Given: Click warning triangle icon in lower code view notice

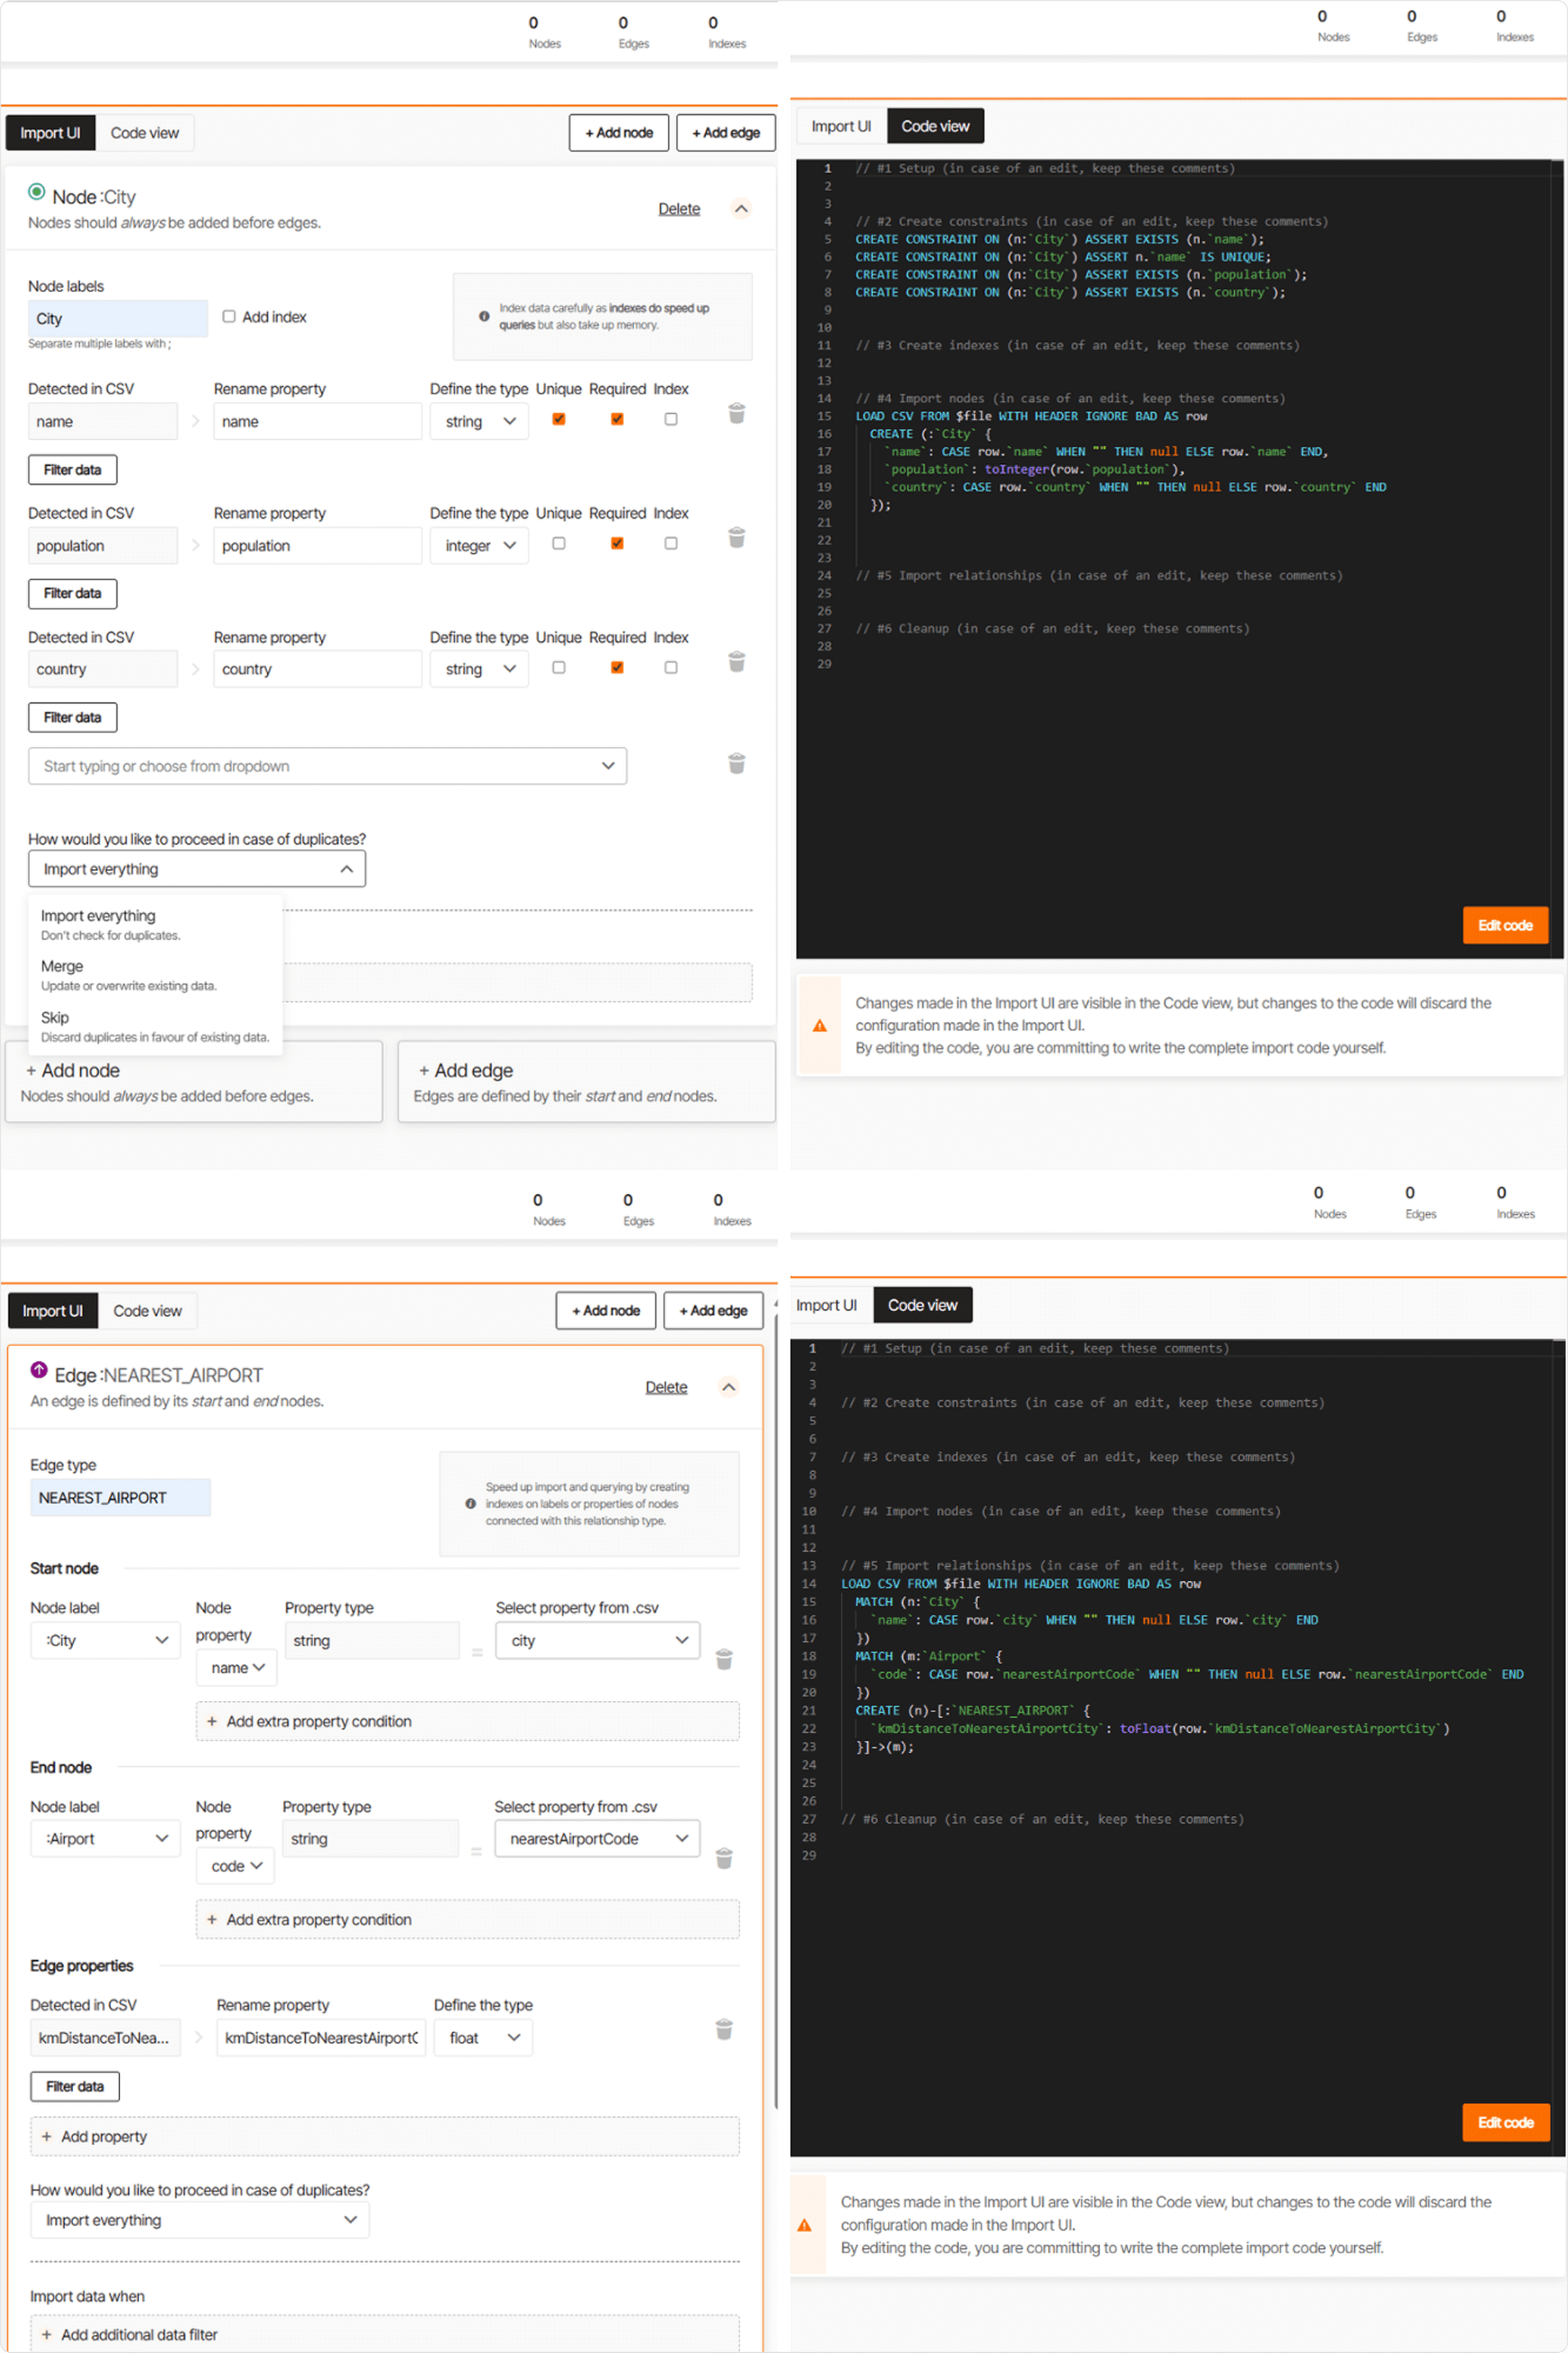Looking at the screenshot, I should pyautogui.click(x=804, y=2225).
